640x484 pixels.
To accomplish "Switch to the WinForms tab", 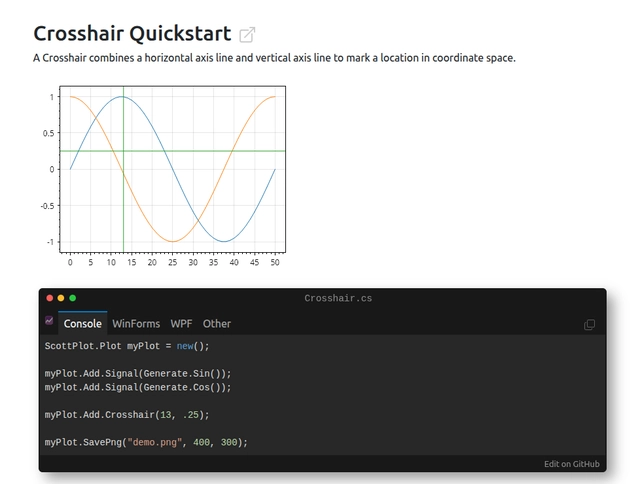I will [136, 324].
